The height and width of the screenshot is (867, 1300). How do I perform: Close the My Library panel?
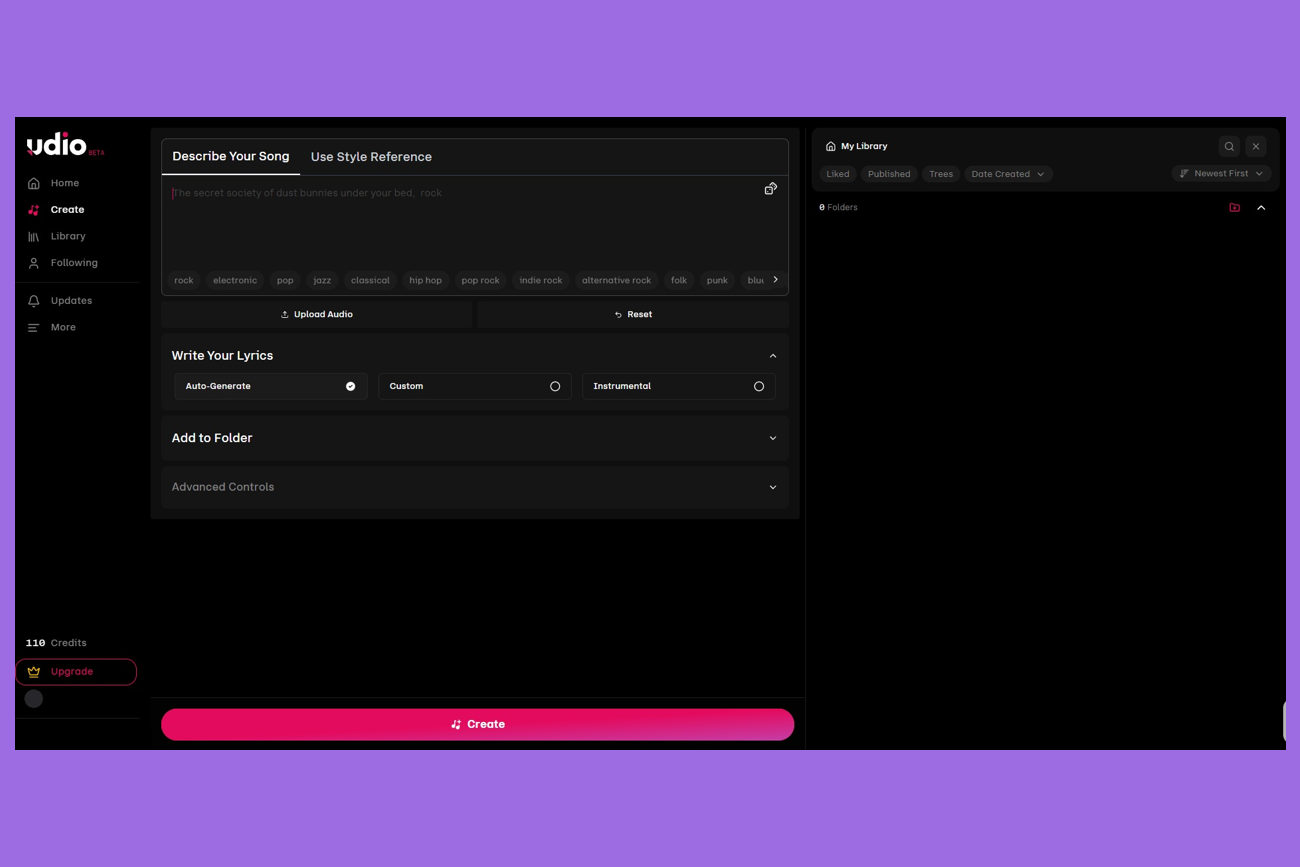tap(1256, 146)
